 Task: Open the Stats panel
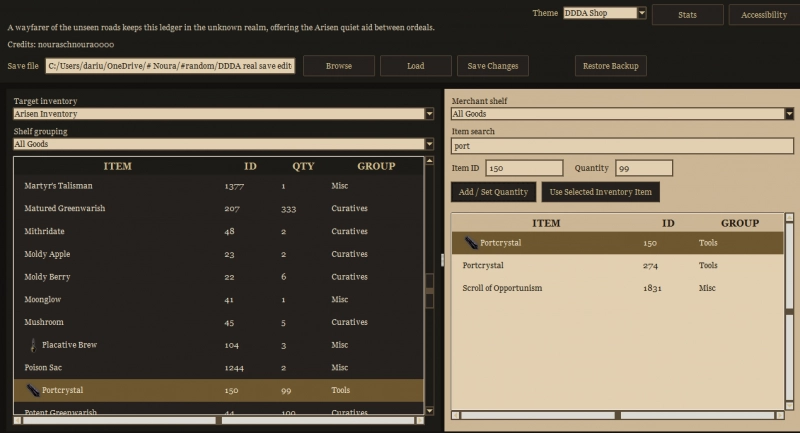tap(687, 15)
